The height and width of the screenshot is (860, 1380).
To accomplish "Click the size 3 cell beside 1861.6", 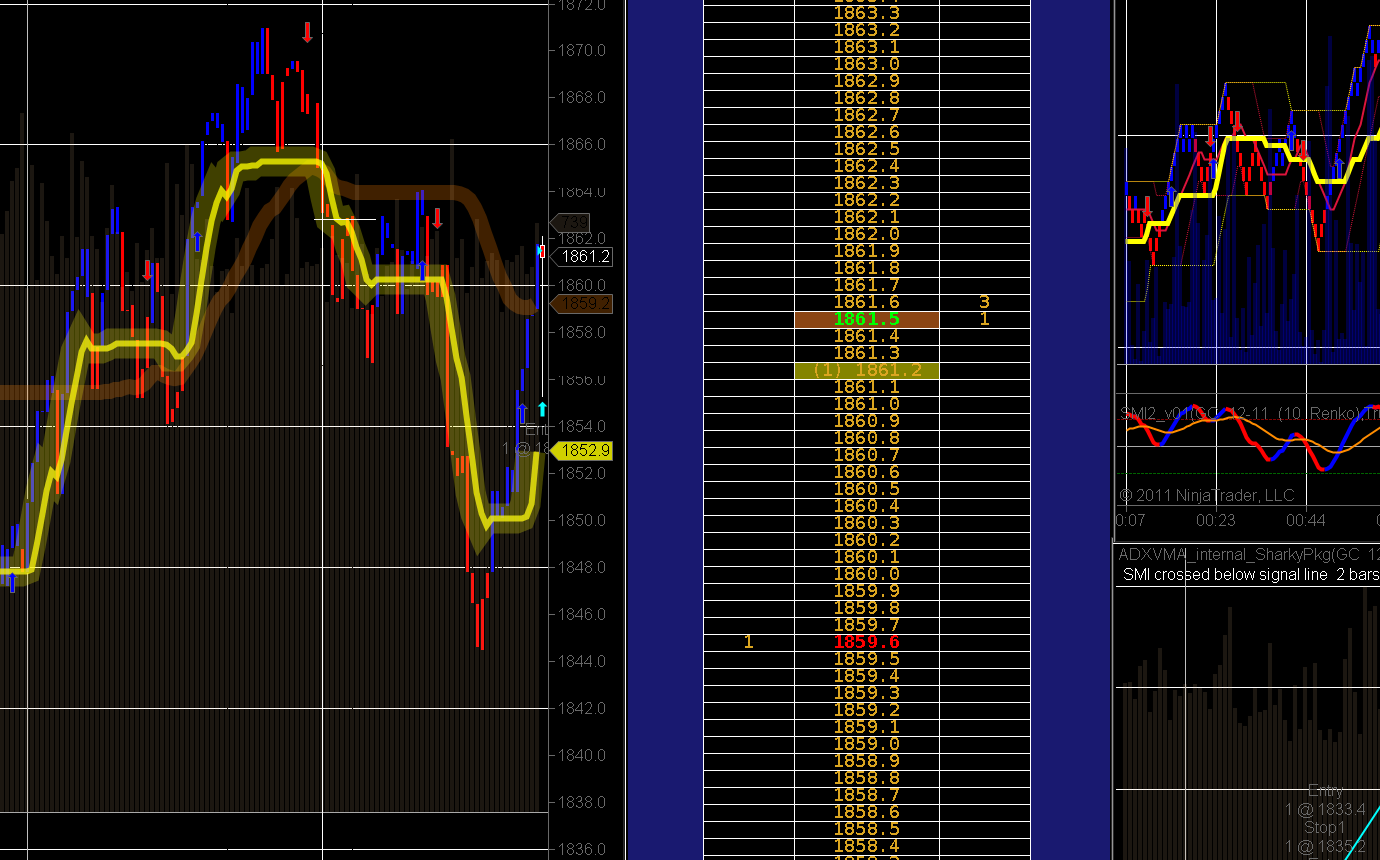I will 984,302.
